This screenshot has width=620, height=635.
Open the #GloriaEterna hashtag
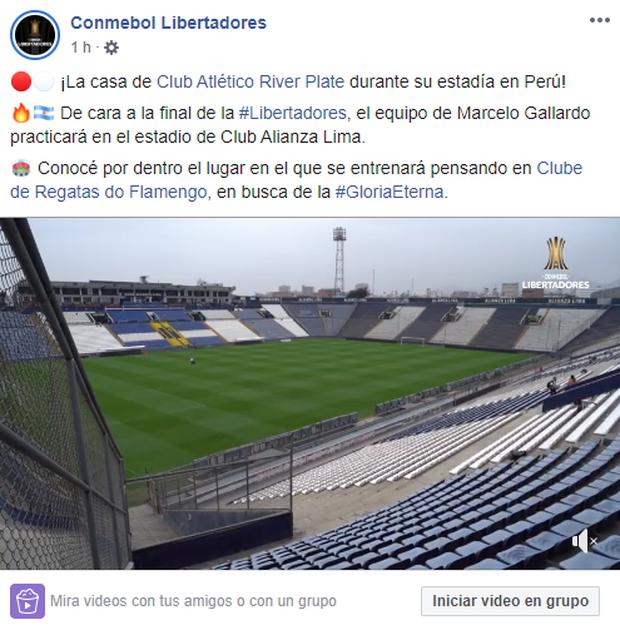390,192
